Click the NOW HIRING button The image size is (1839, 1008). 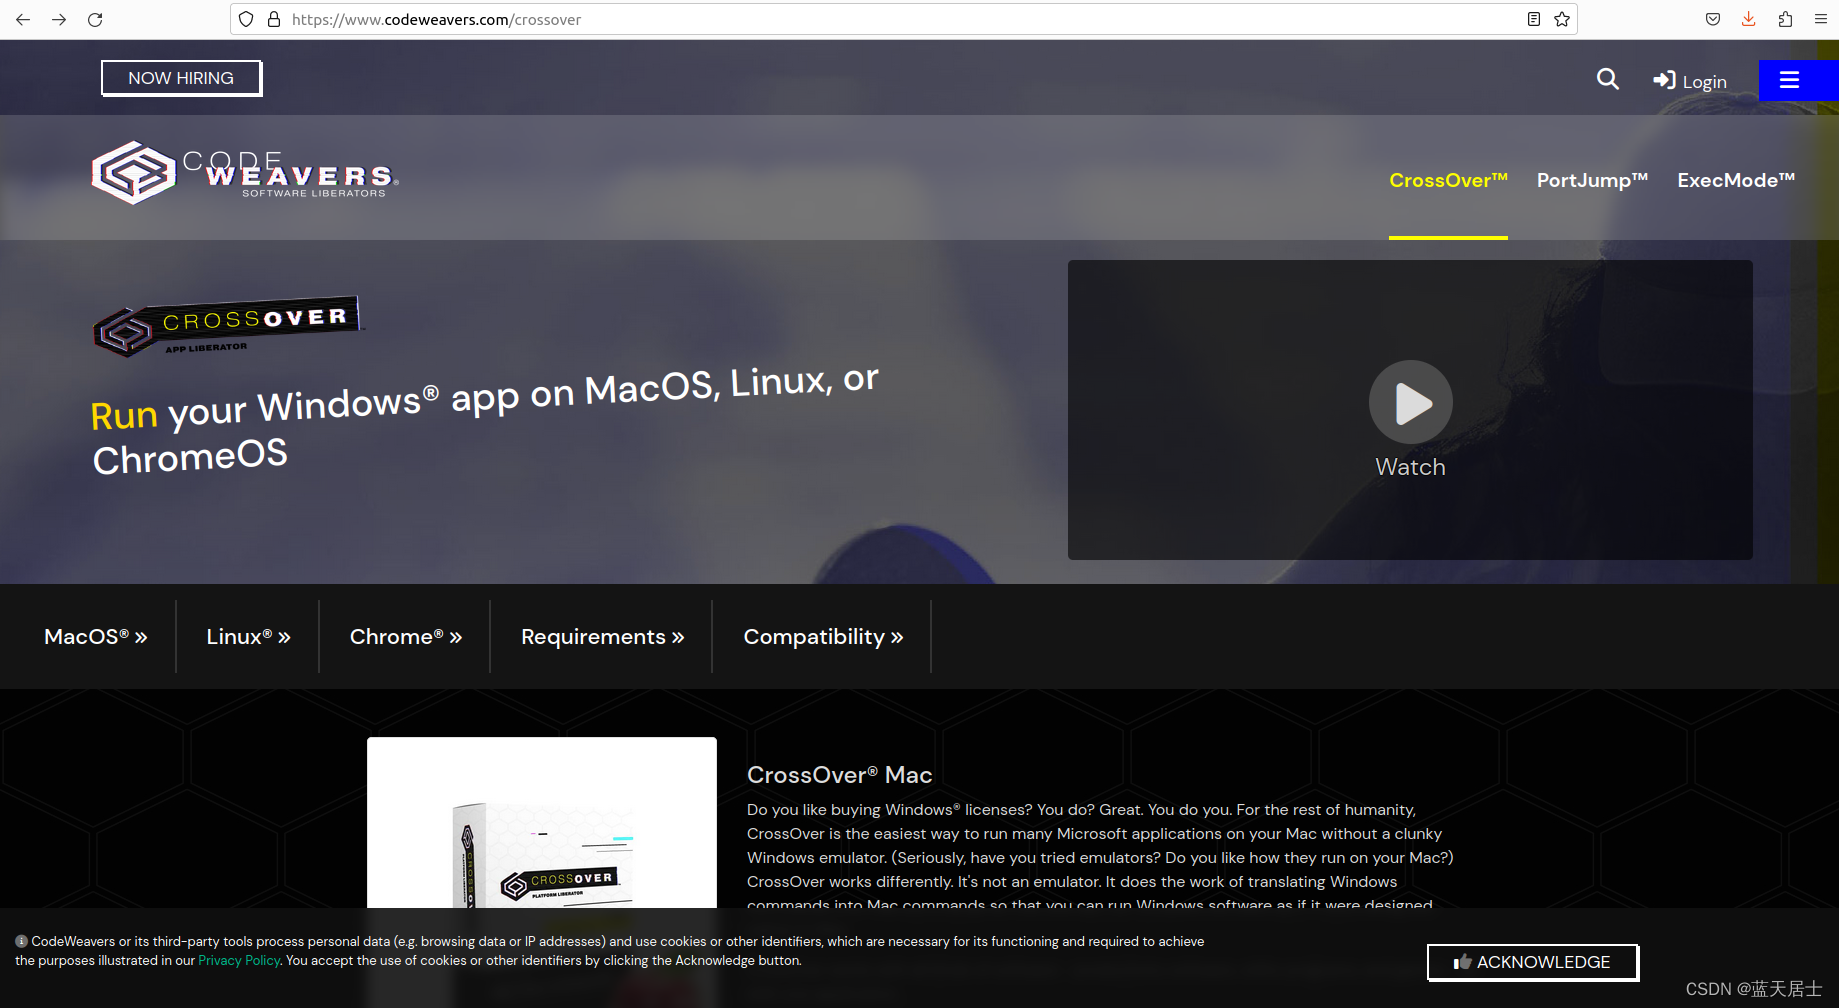[181, 78]
